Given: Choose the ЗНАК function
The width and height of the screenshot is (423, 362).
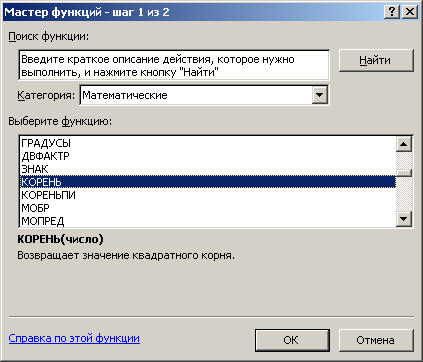Looking at the screenshot, I should pos(207,169).
